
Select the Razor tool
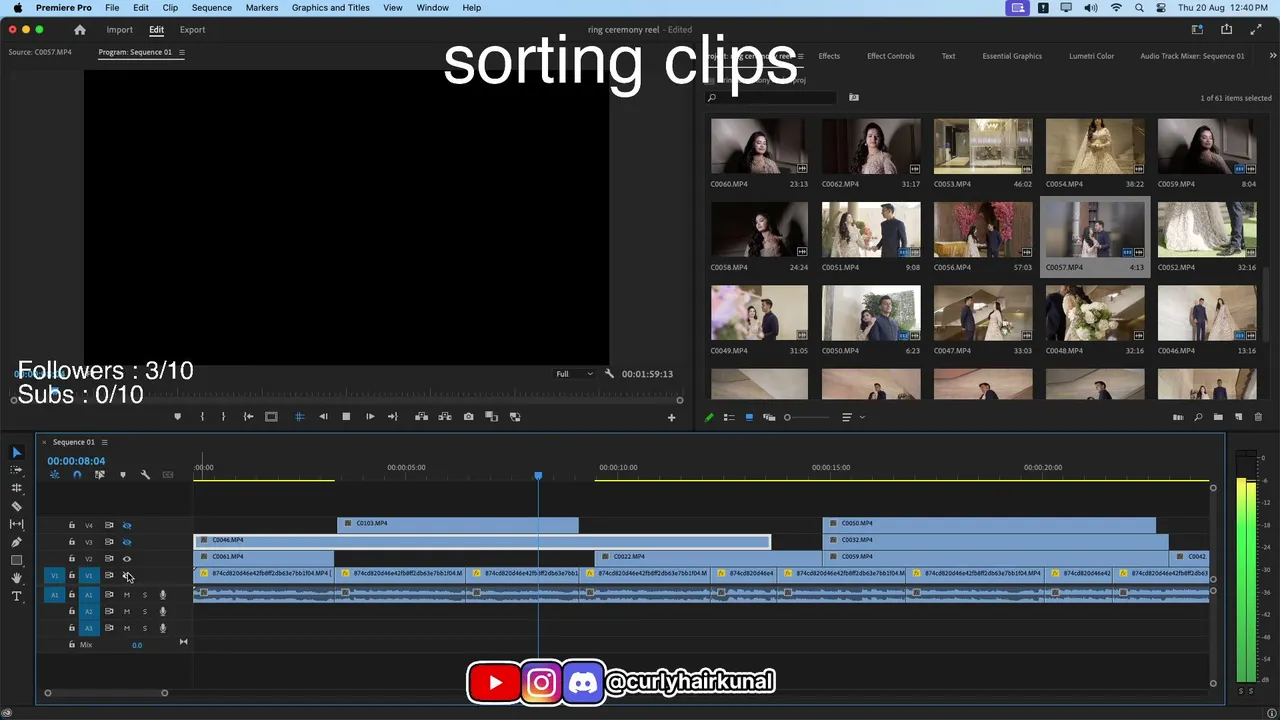[16, 506]
